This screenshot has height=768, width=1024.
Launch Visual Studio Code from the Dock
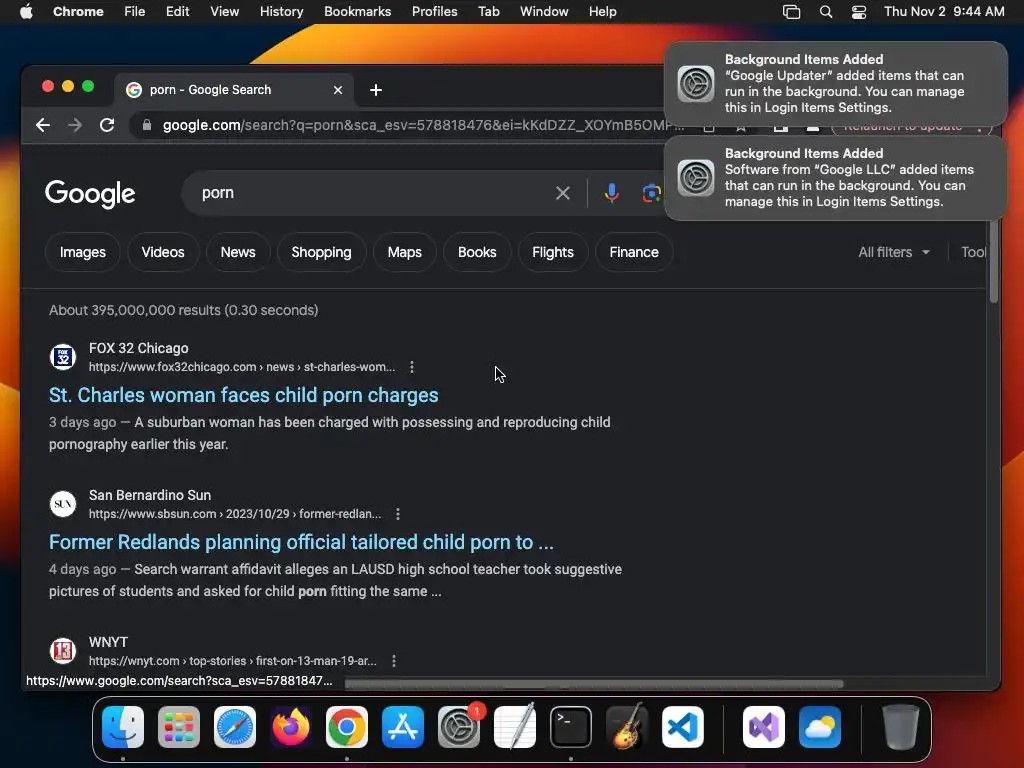click(682, 727)
